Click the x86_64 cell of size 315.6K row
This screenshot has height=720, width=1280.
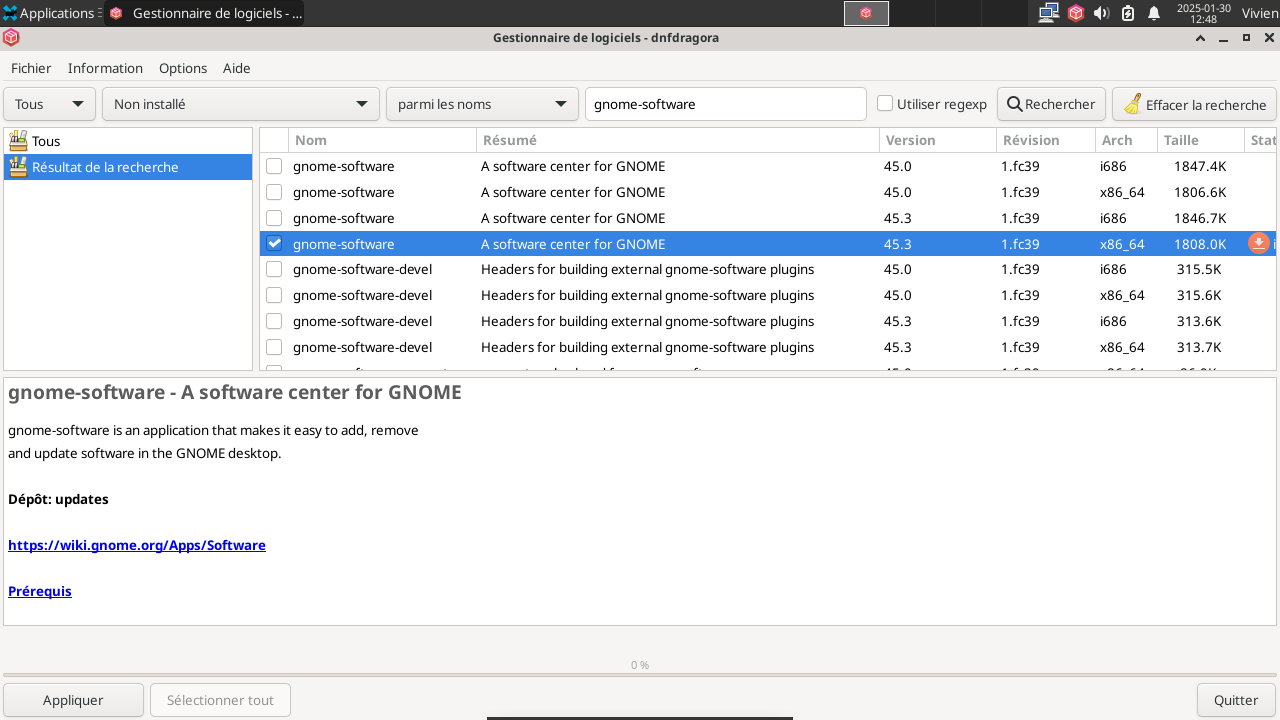[1122, 295]
